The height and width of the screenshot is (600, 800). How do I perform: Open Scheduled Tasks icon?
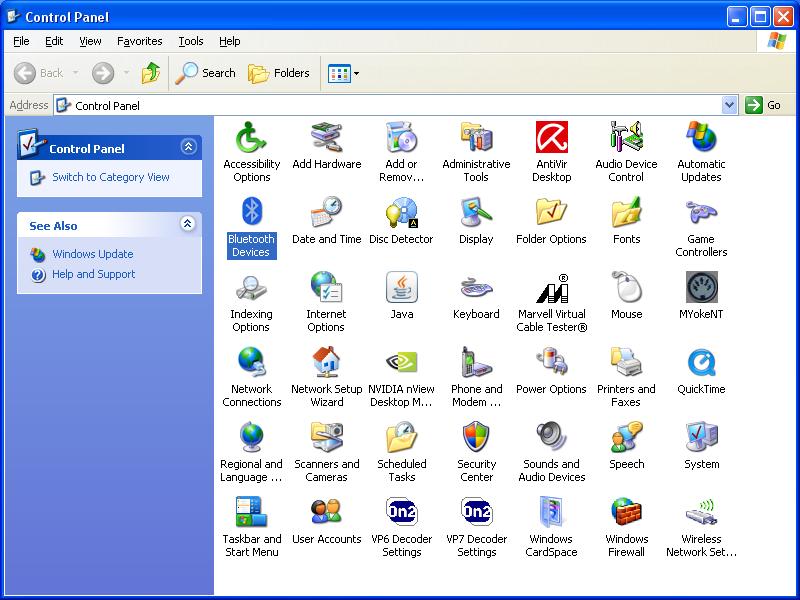(402, 437)
